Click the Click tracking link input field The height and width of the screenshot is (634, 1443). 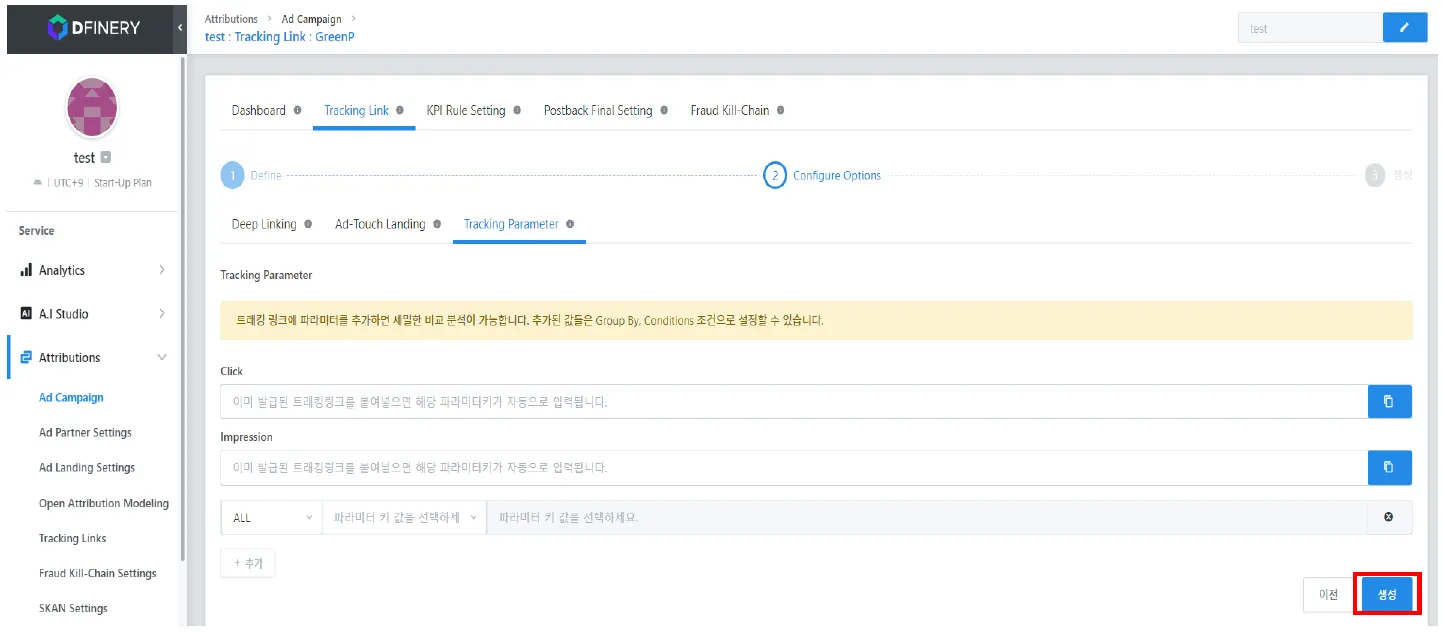[x=794, y=401]
